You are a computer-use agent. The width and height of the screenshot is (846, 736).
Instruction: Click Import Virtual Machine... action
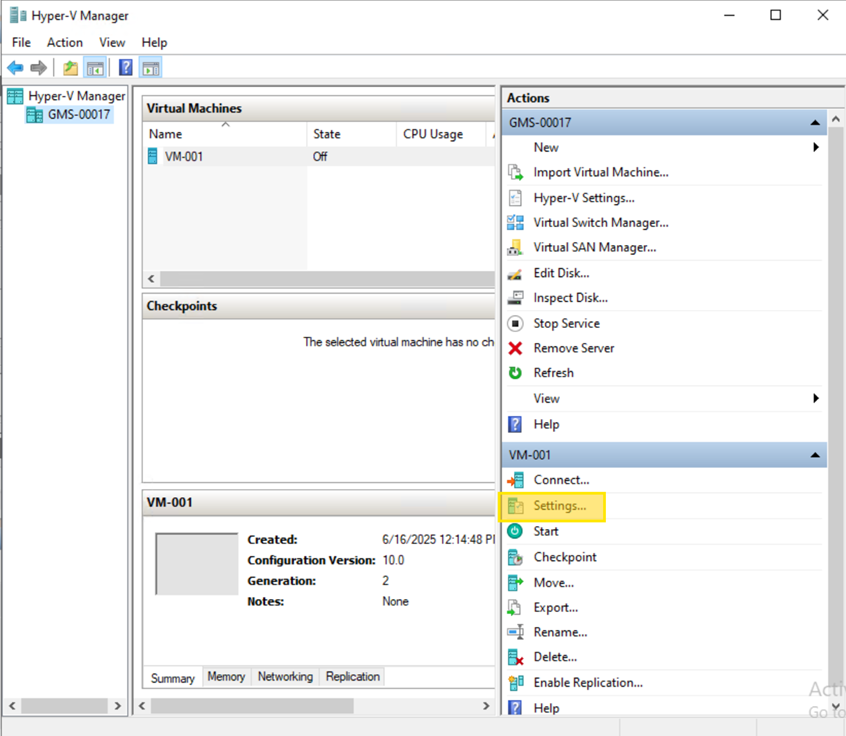pos(601,172)
